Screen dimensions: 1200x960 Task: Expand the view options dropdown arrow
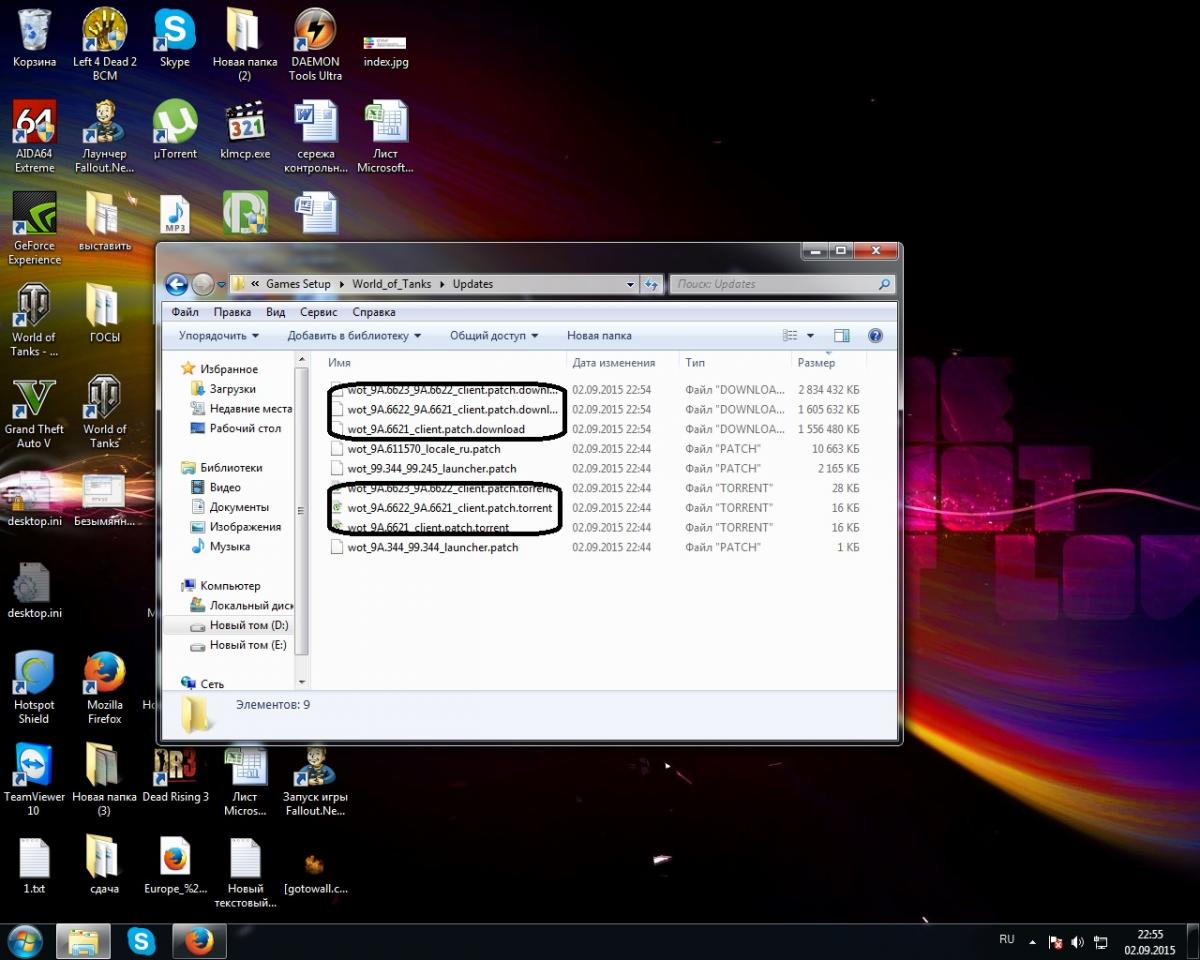pyautogui.click(x=810, y=336)
